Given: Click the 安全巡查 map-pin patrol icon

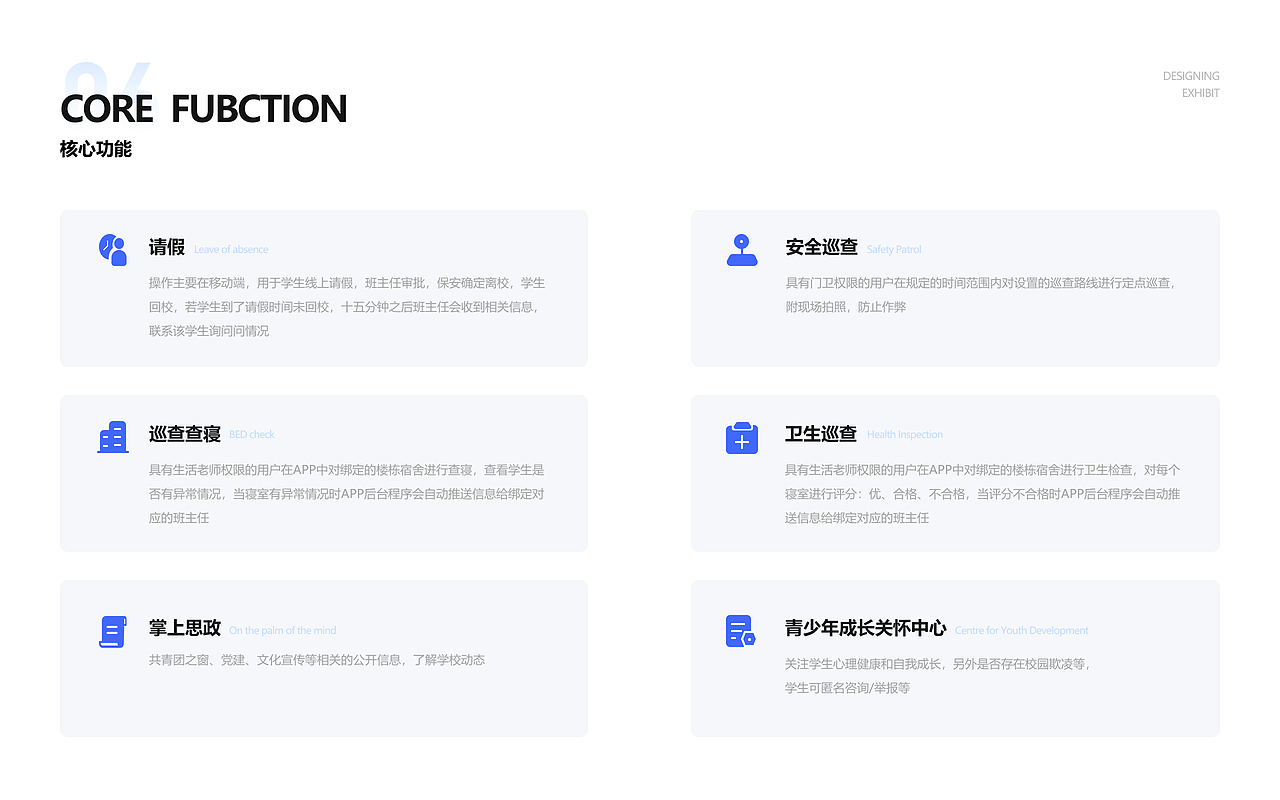Looking at the screenshot, I should tap(741, 250).
